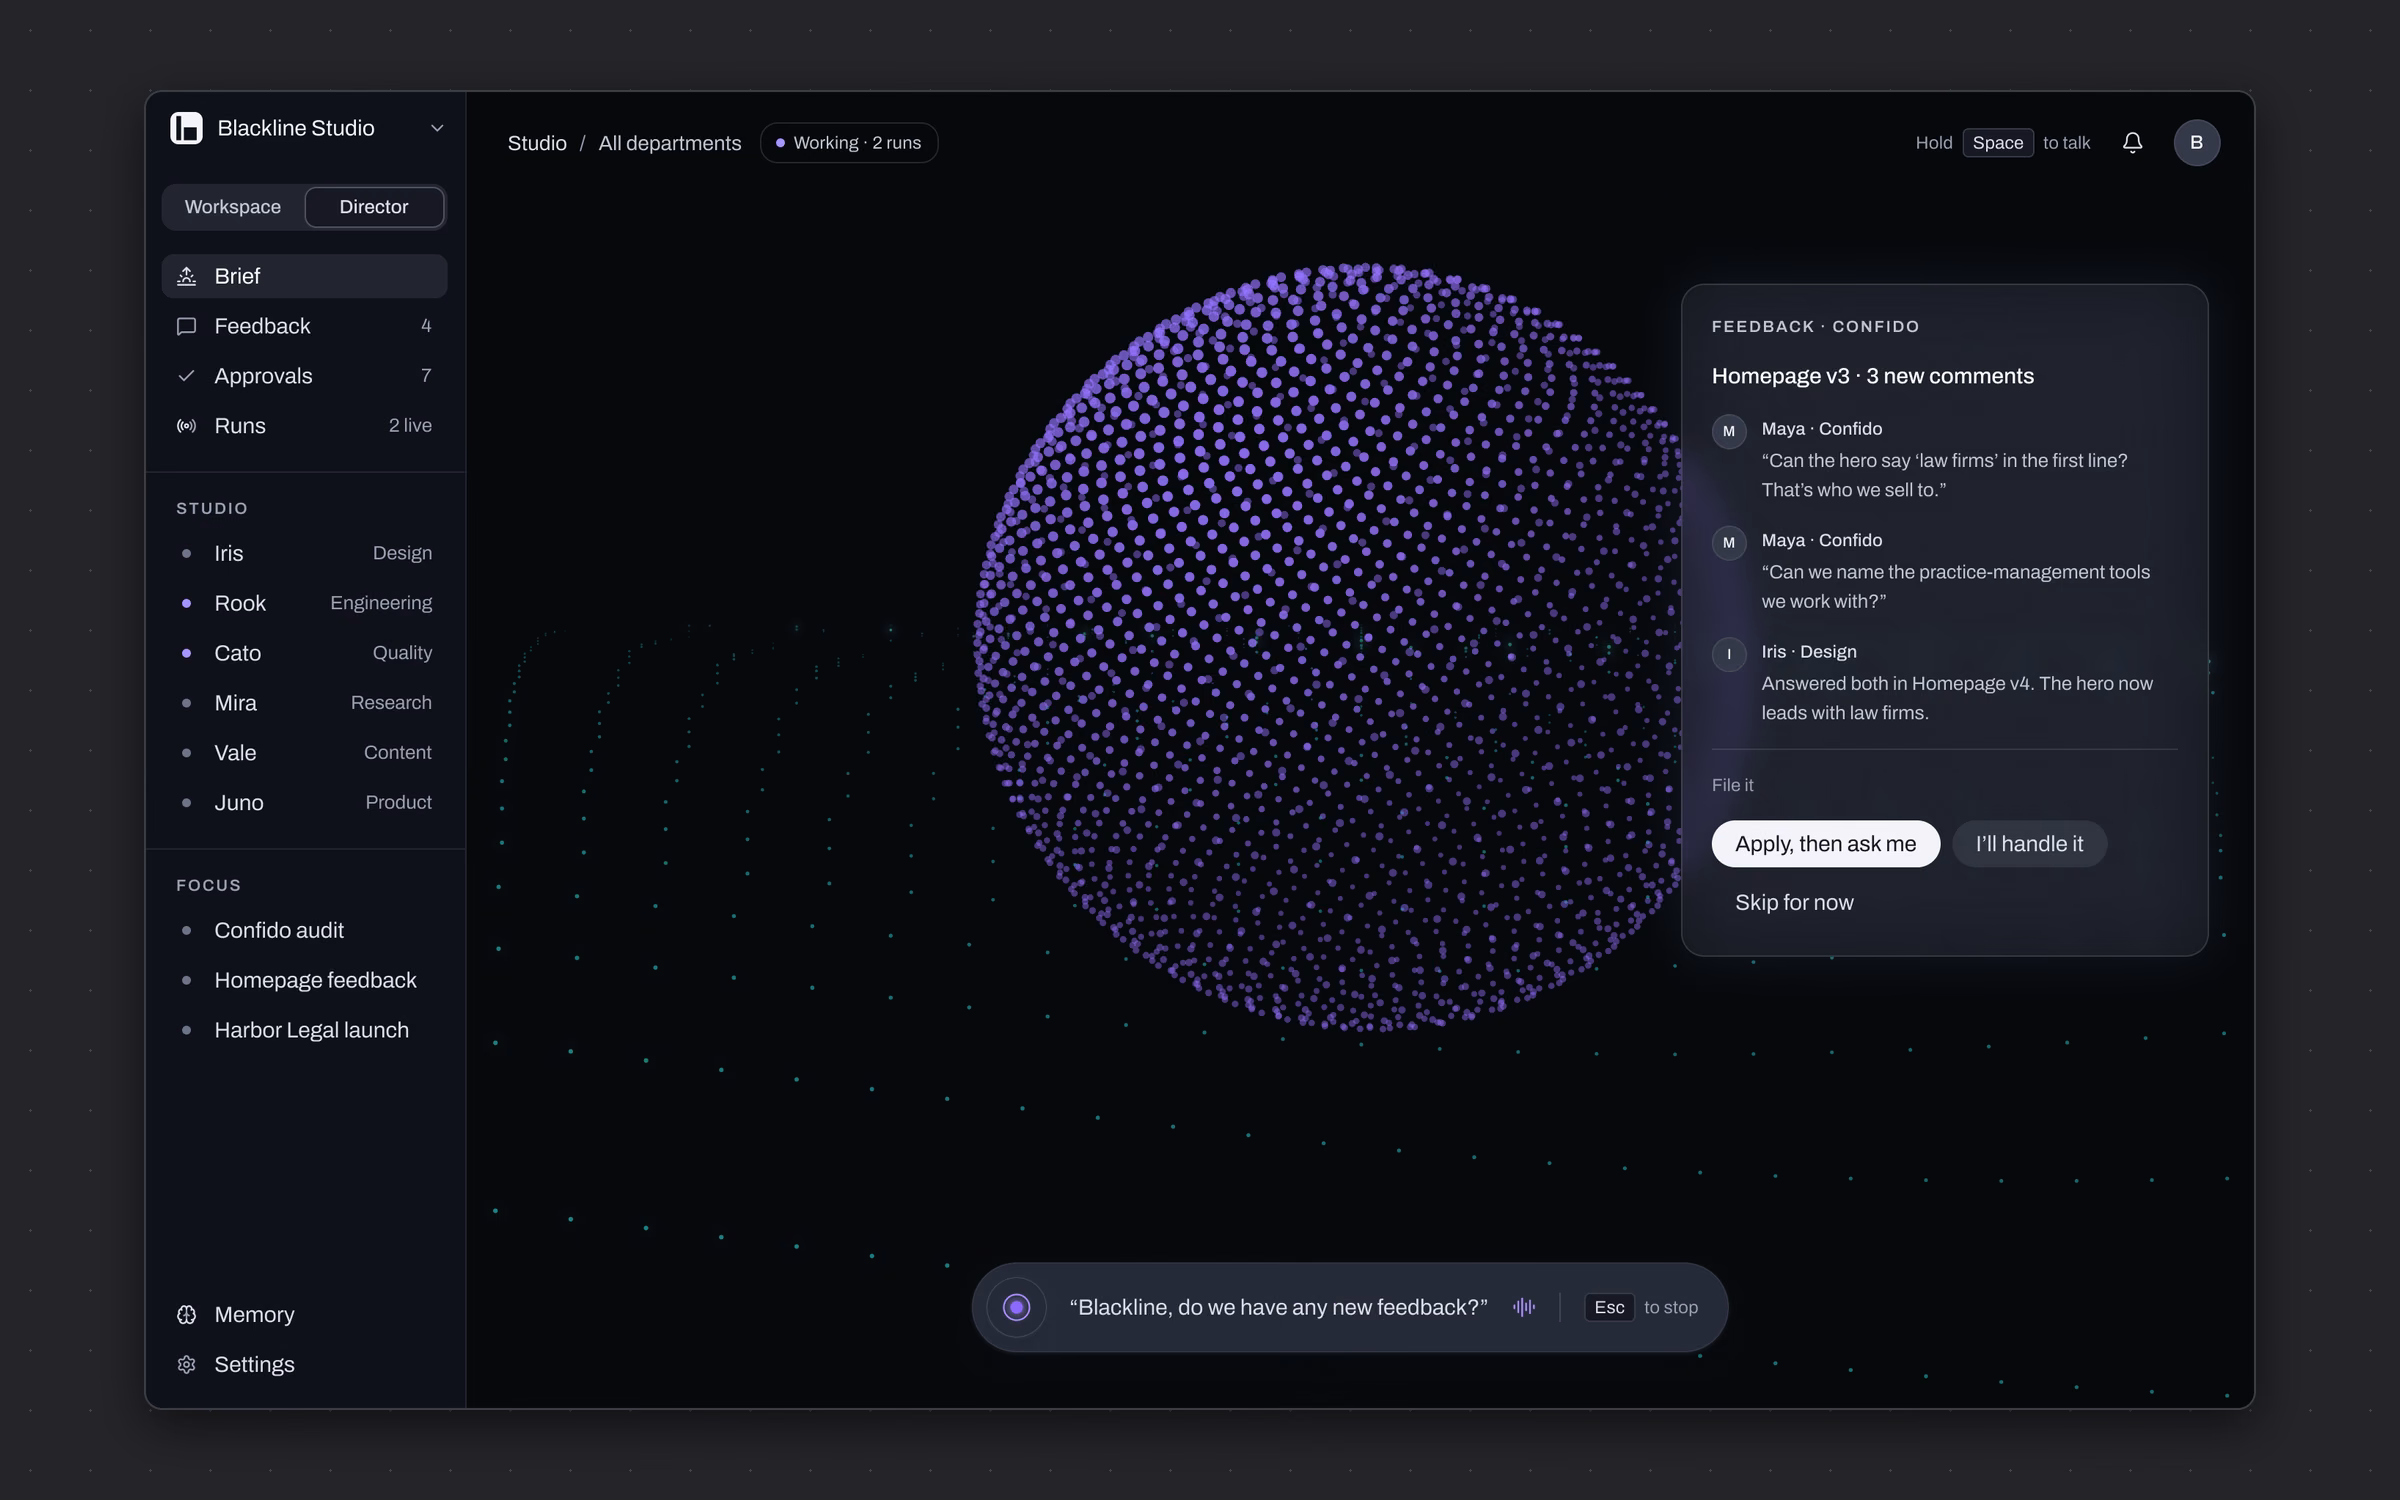Click the purple voice recording orb

tap(1016, 1307)
